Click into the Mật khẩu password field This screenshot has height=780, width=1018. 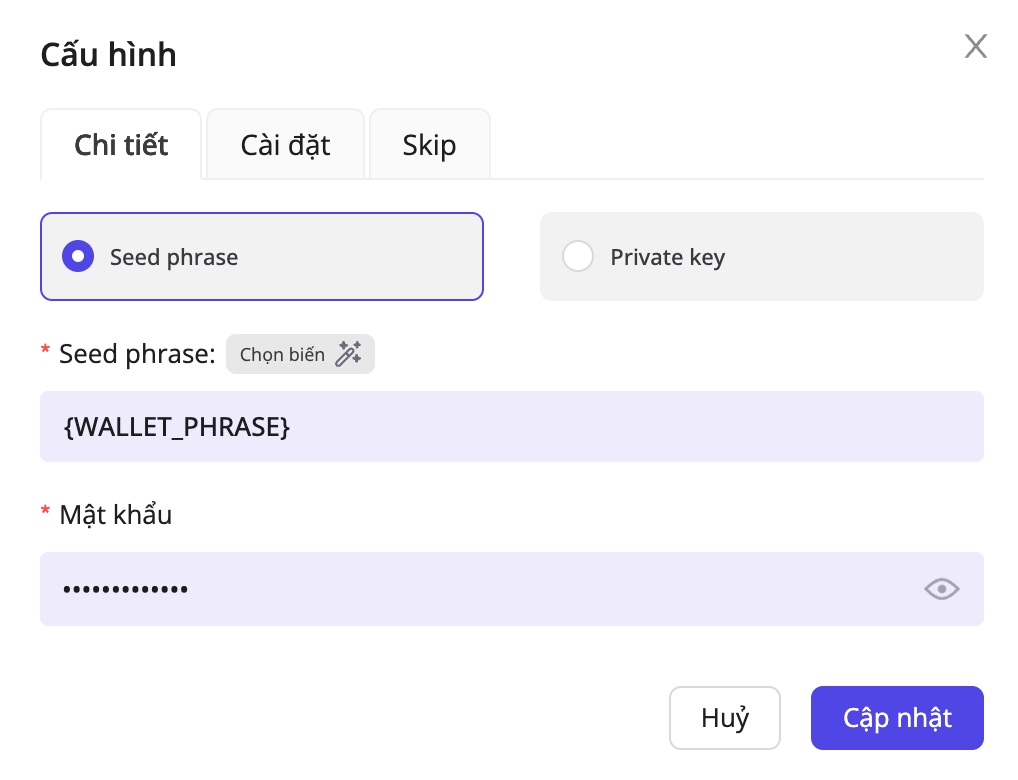pos(480,589)
